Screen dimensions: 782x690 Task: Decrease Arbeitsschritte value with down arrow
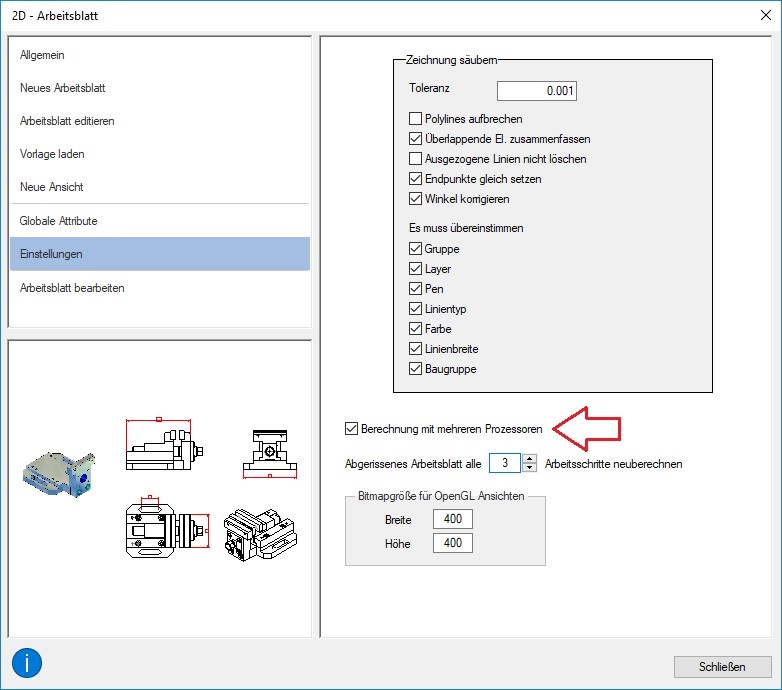(x=530, y=468)
